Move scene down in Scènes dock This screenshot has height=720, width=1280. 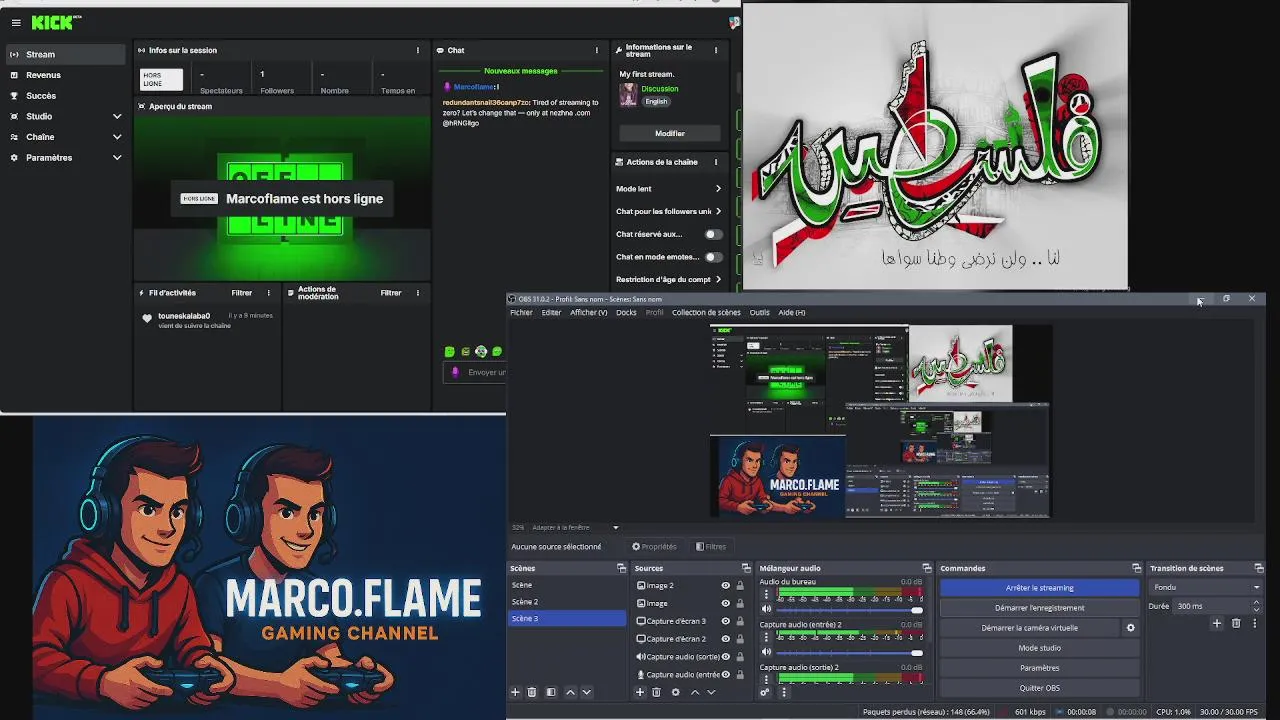point(587,692)
